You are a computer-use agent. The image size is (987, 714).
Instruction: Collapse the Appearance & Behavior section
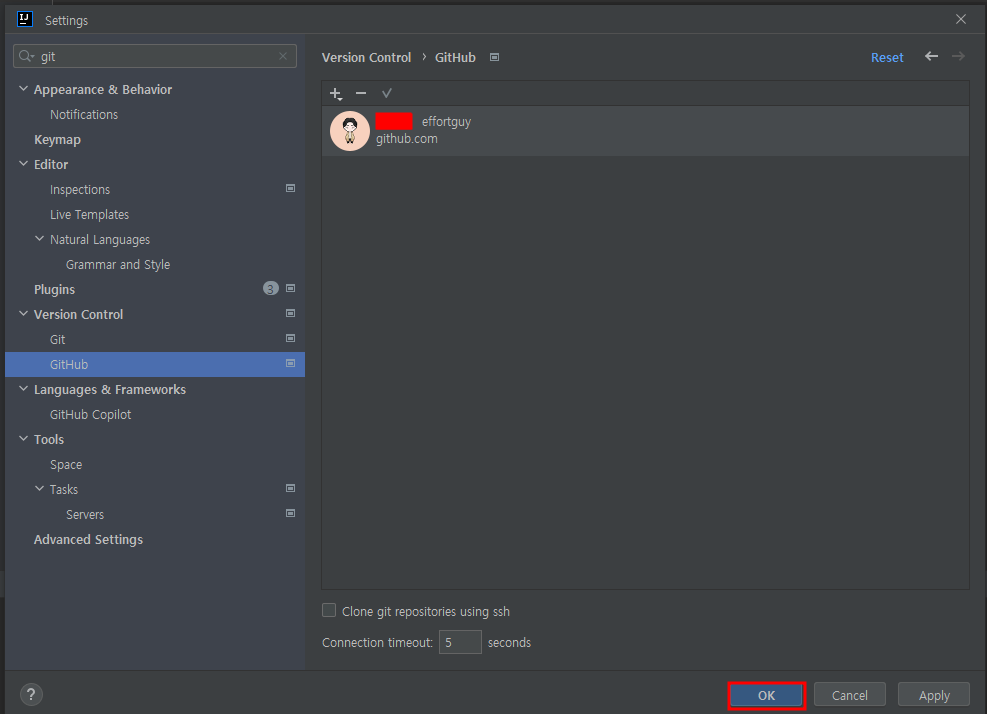pos(23,89)
